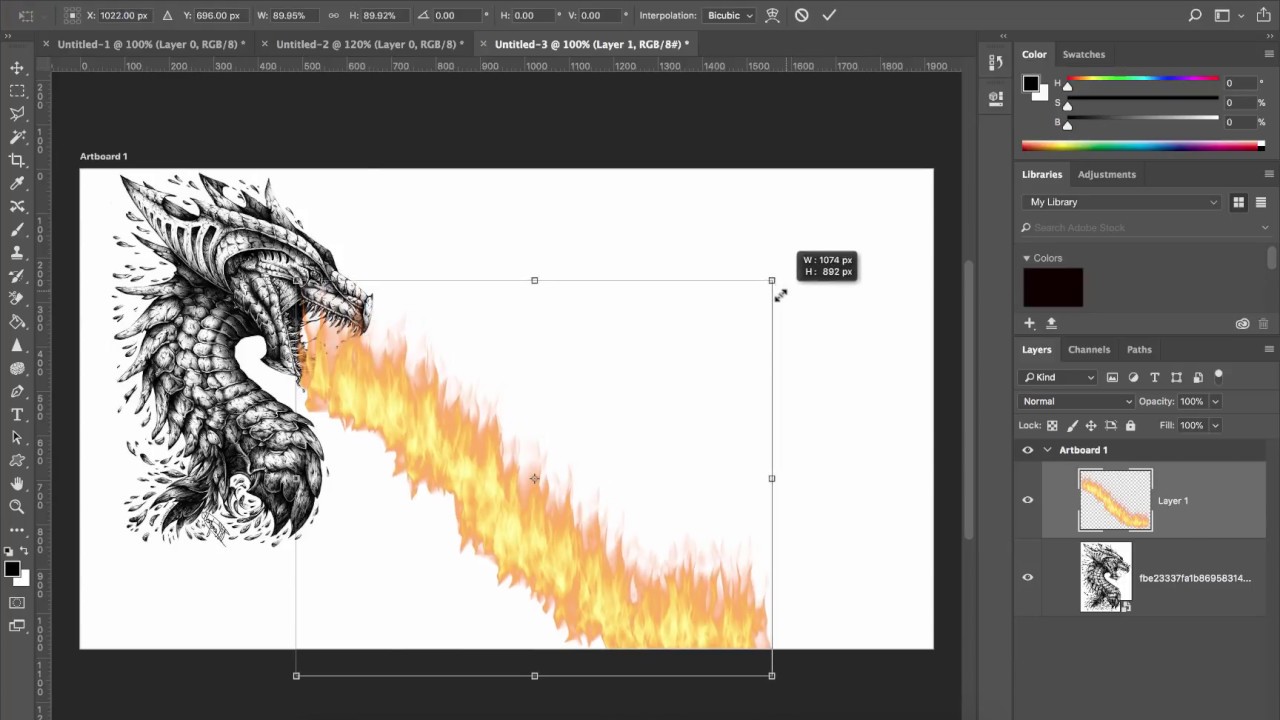Open the Libraries panel menu

(1269, 174)
